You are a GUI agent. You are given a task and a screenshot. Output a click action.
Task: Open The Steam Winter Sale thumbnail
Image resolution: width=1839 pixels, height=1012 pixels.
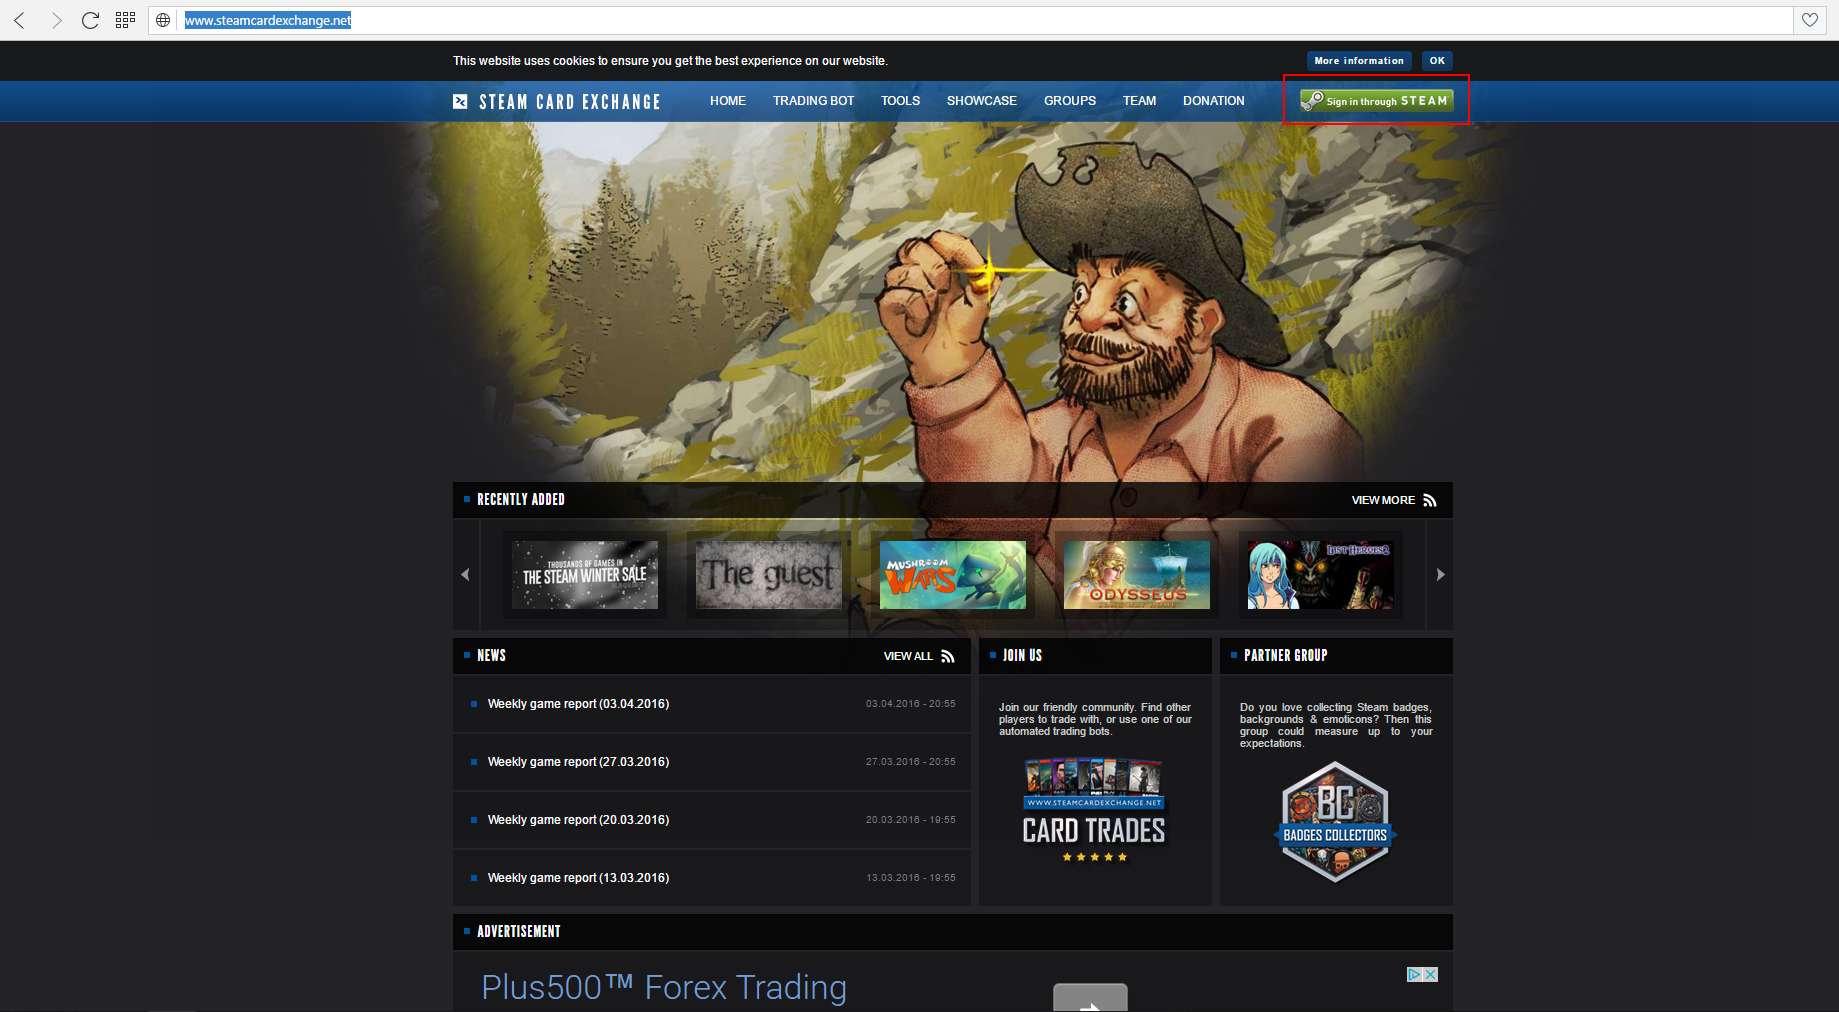click(x=585, y=575)
